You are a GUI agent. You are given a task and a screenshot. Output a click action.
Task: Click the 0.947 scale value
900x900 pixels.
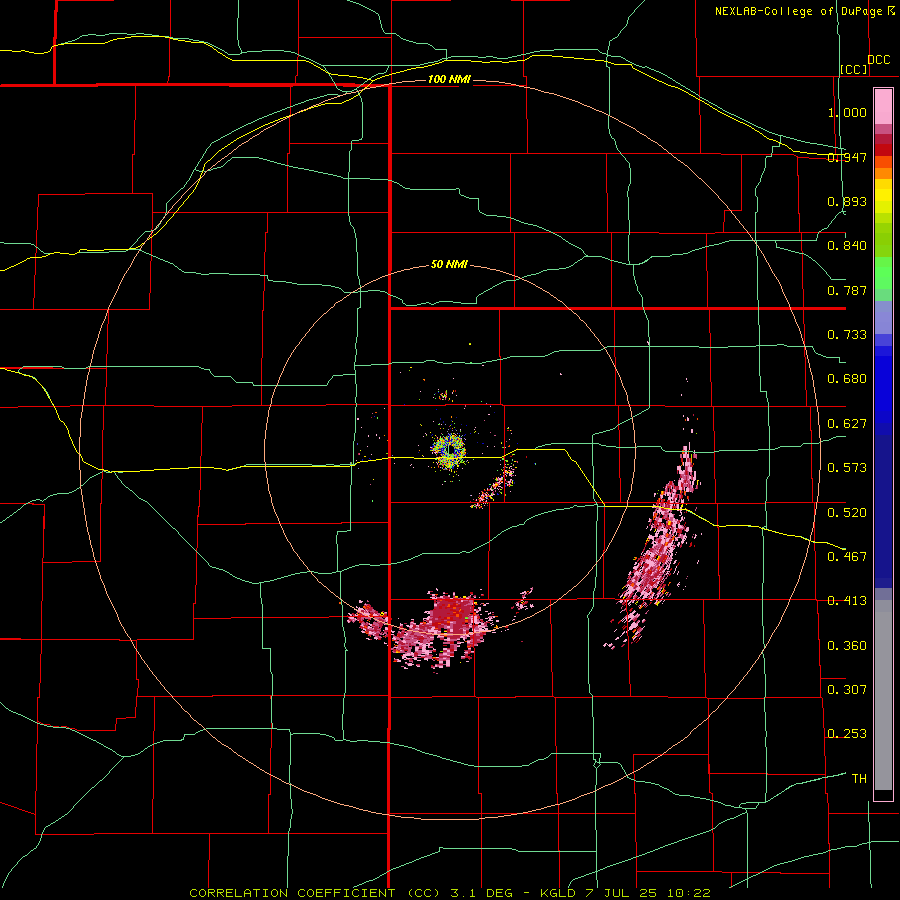pyautogui.click(x=847, y=157)
